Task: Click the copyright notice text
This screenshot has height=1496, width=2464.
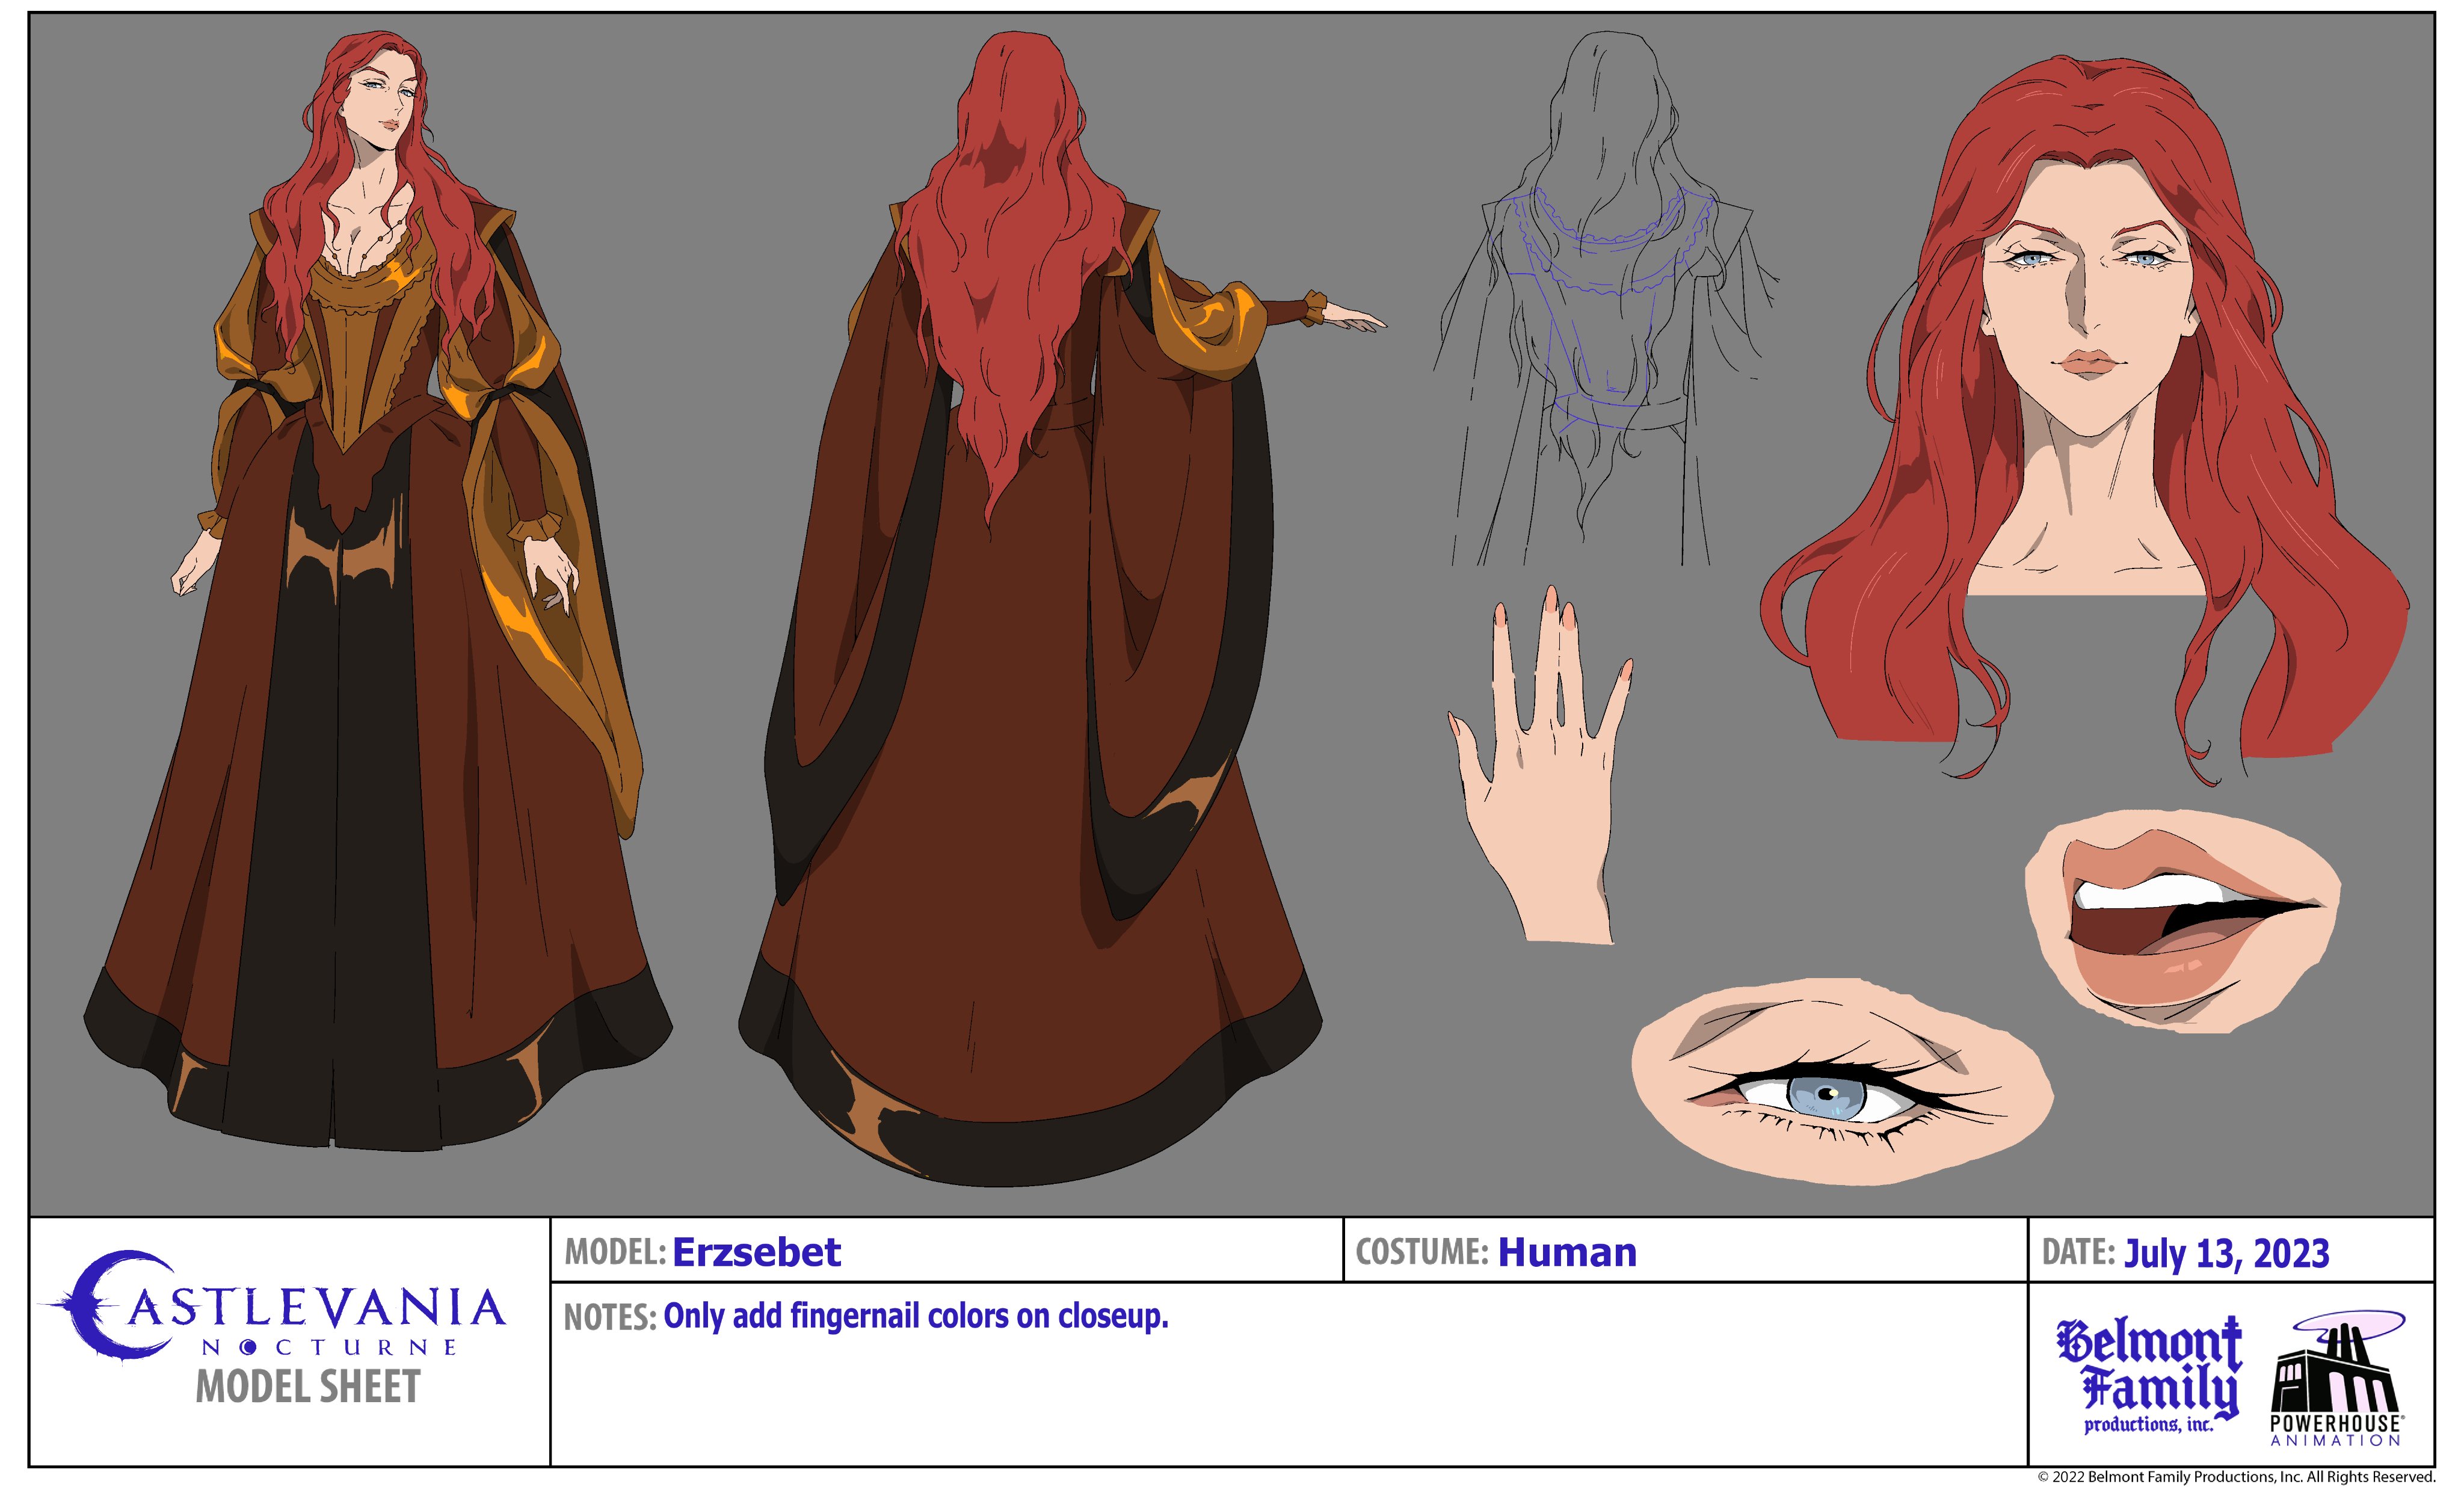Action: pos(2236,1477)
